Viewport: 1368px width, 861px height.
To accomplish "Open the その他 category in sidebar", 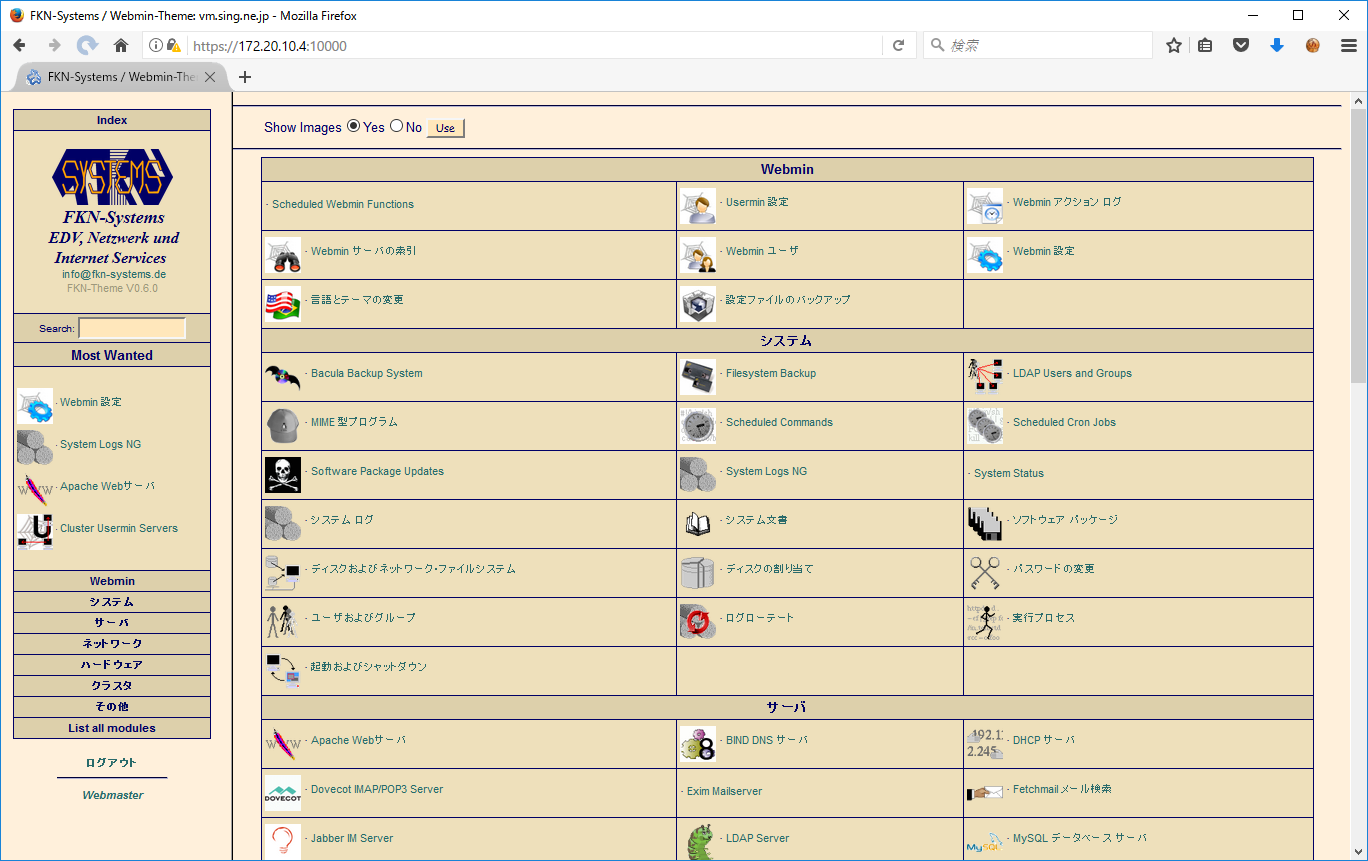I will pos(112,707).
